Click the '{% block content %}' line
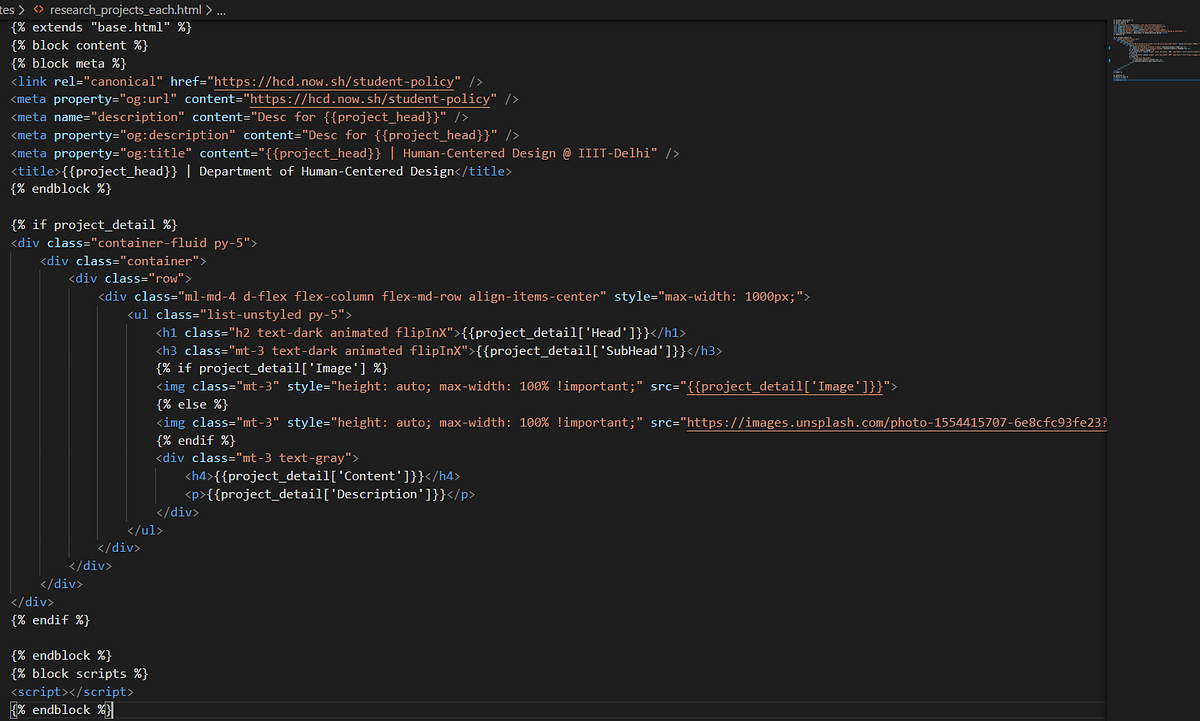The width and height of the screenshot is (1200, 721). 80,45
